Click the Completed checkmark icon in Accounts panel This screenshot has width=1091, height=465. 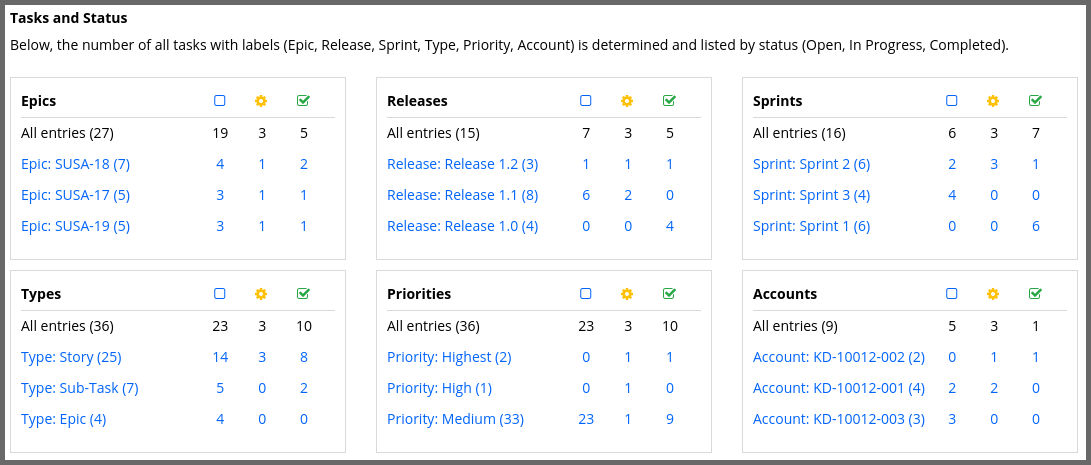[1035, 294]
